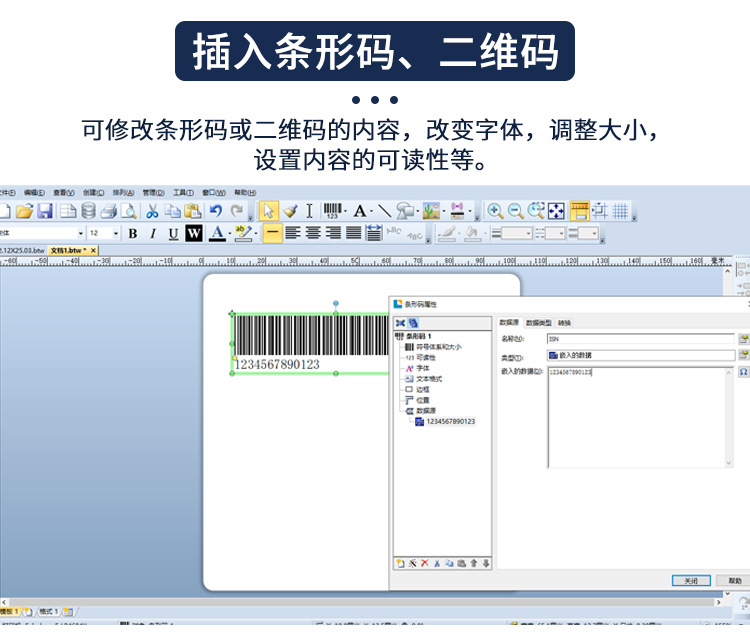
Task: Pick the format painter brush tool
Action: point(289,211)
